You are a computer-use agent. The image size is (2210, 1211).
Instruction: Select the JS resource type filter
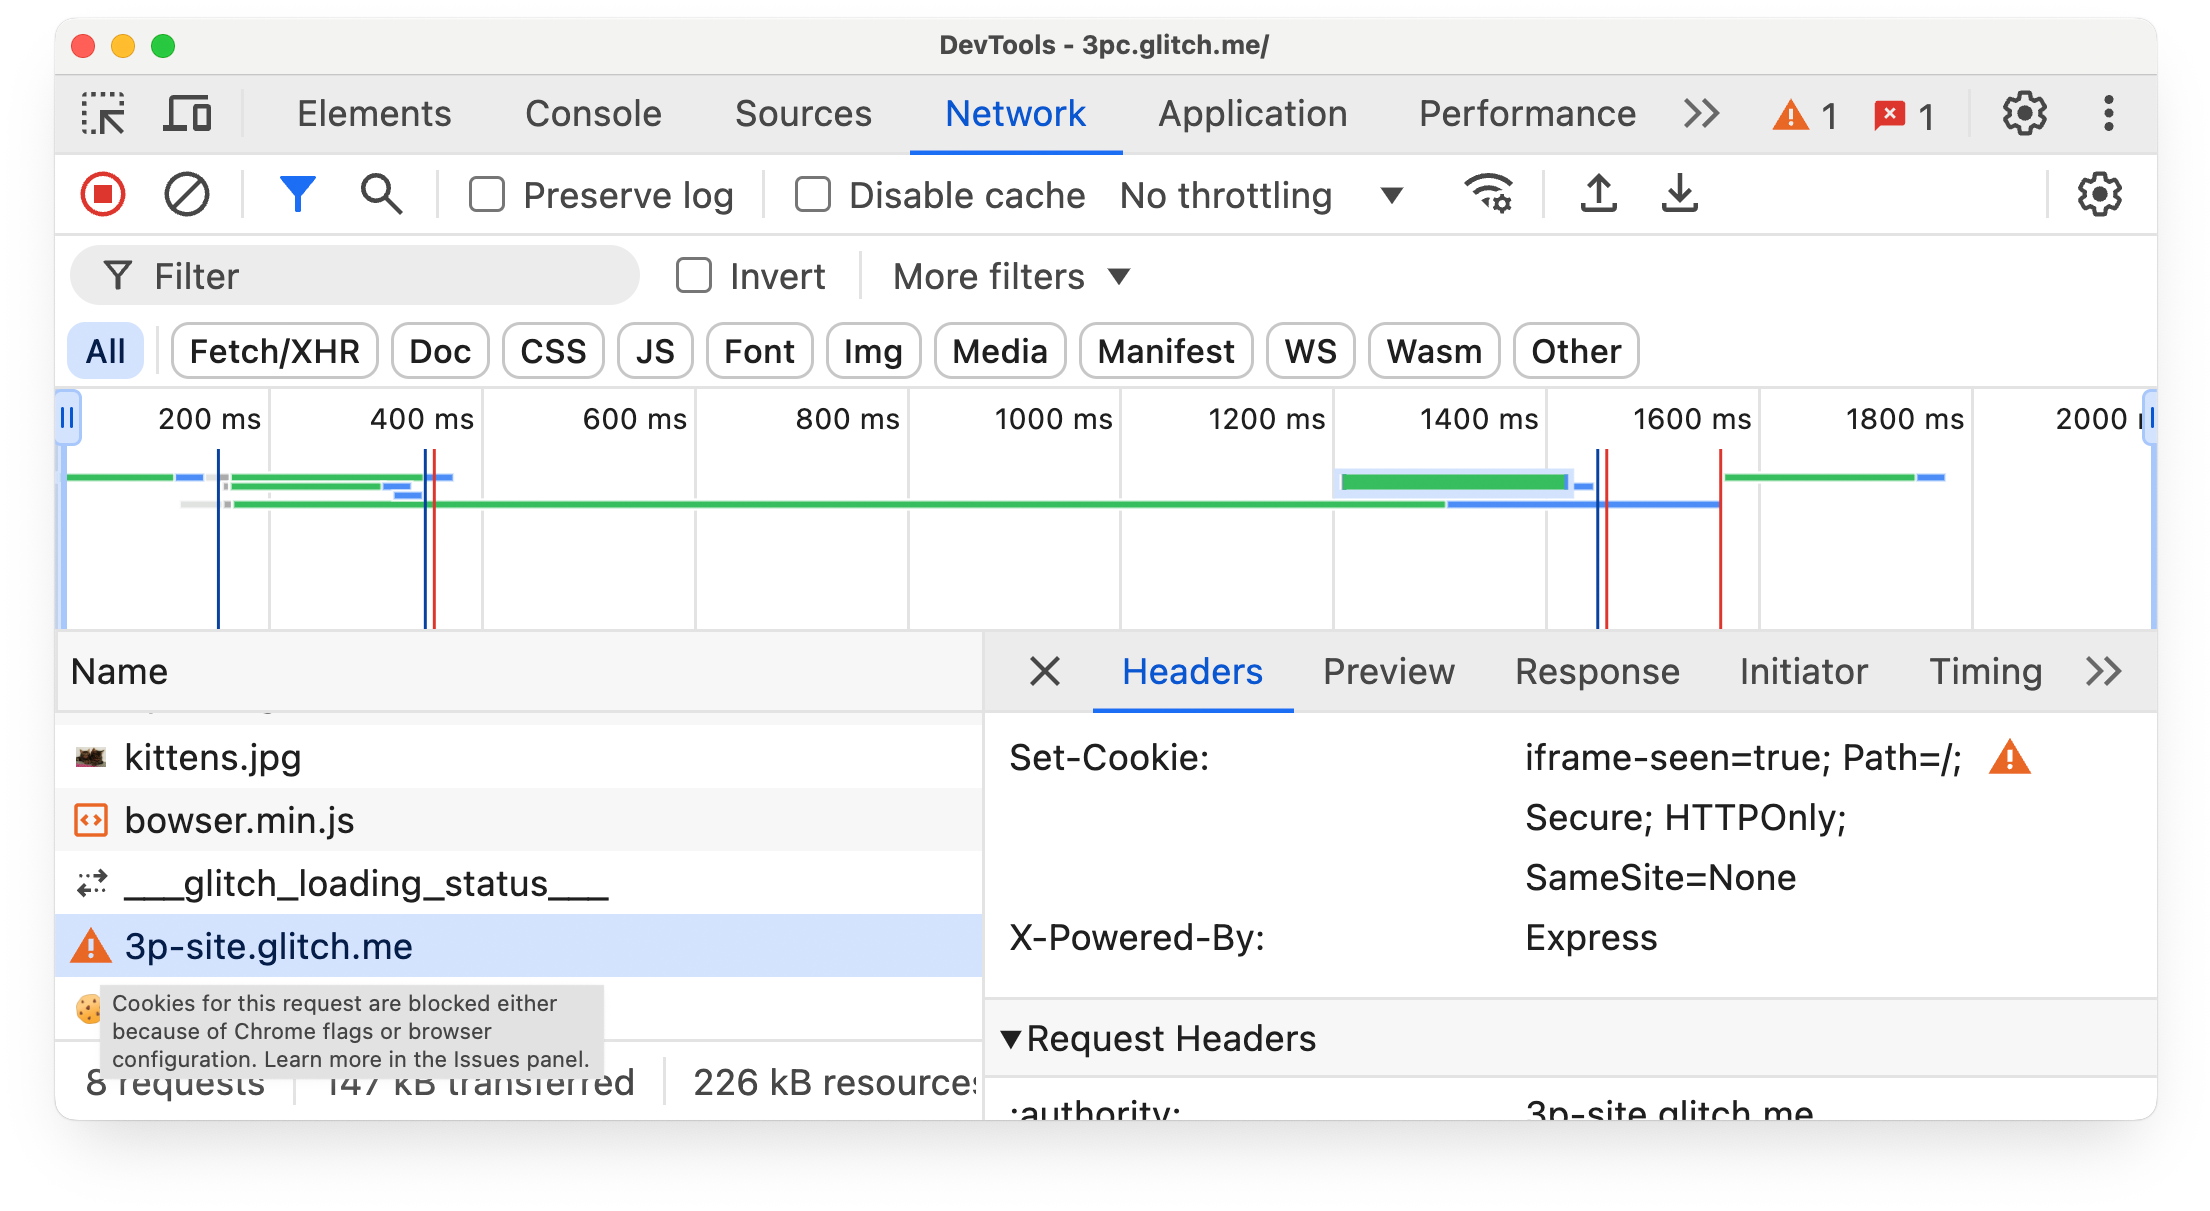click(x=652, y=352)
